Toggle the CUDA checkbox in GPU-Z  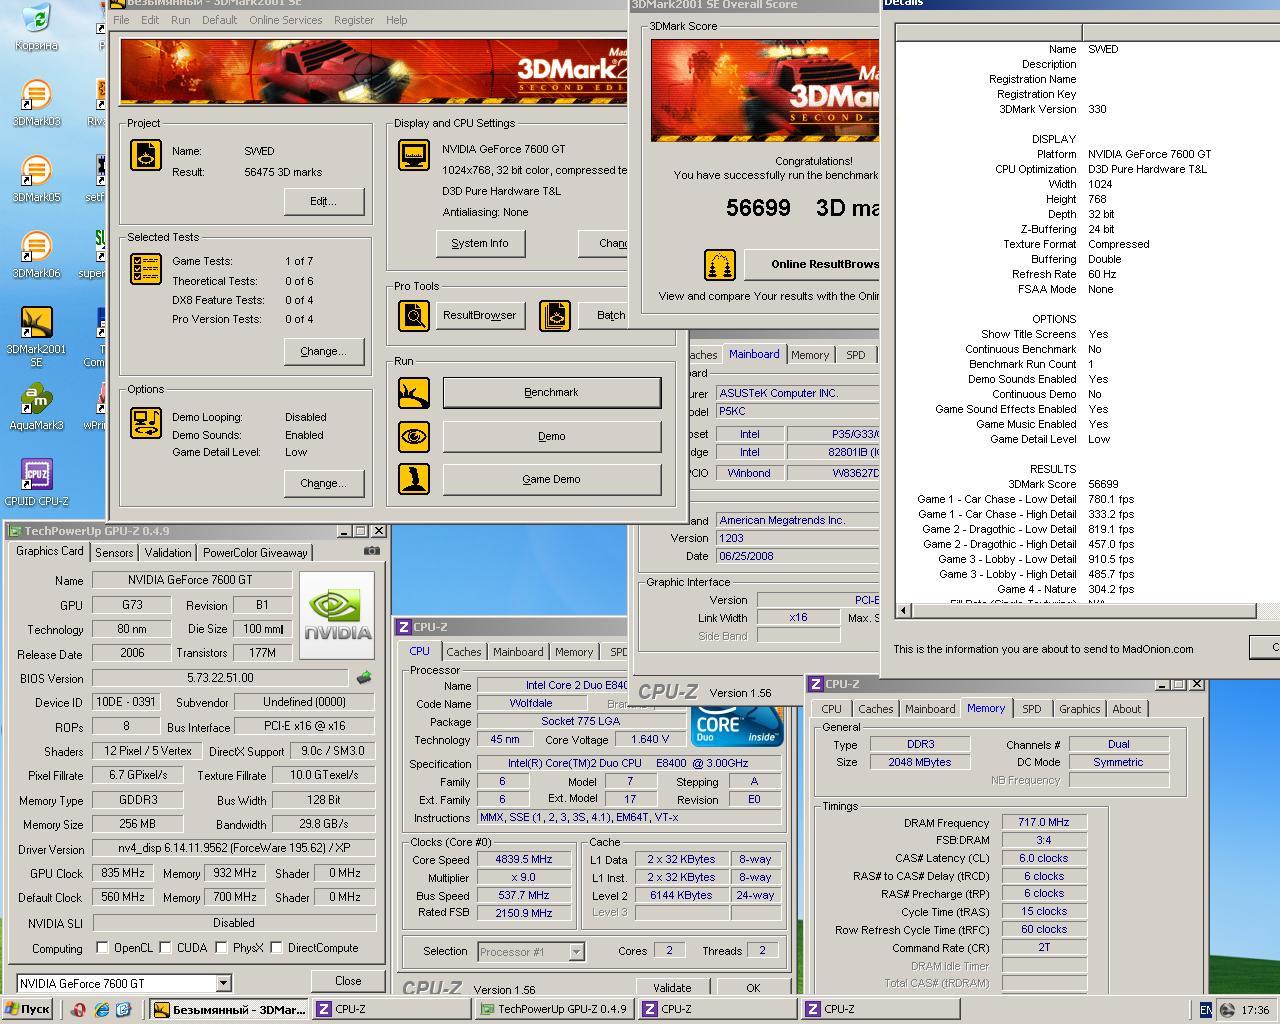pyautogui.click(x=164, y=948)
